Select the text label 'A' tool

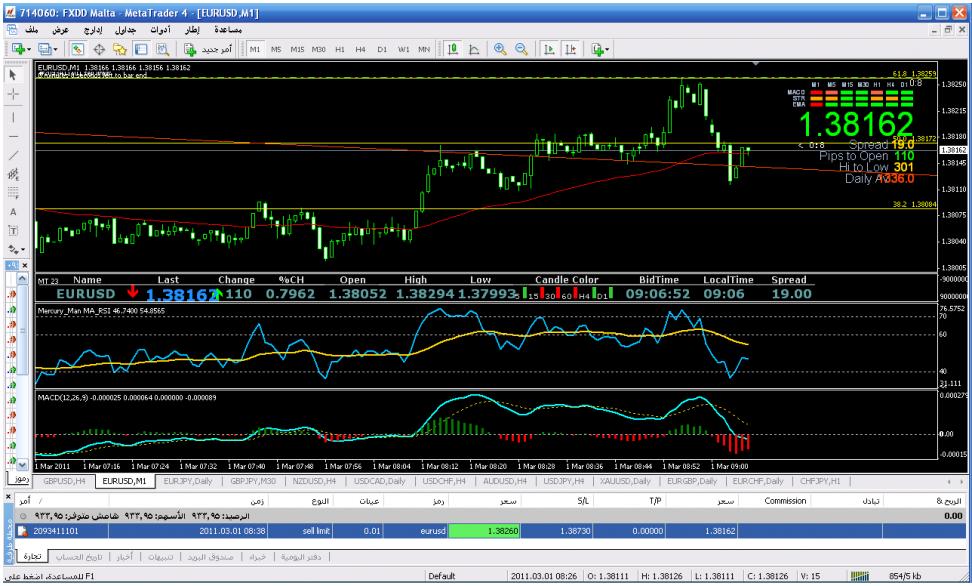14,212
